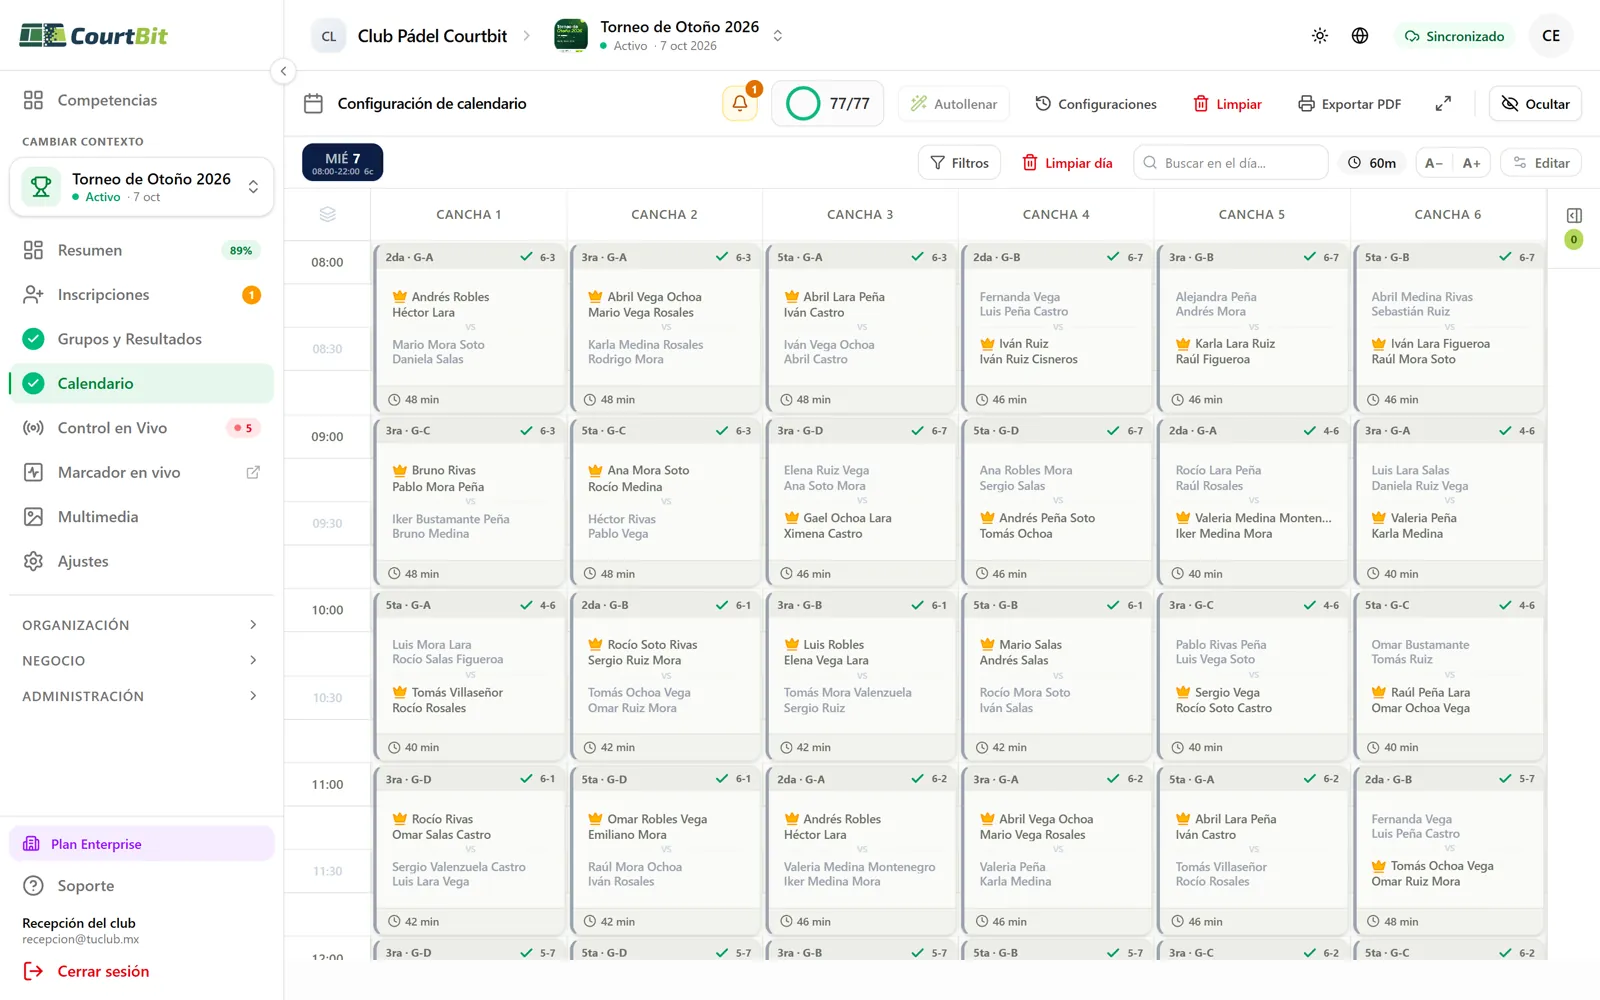Open the Resumen page
This screenshot has width=1600, height=1000.
[x=141, y=250]
